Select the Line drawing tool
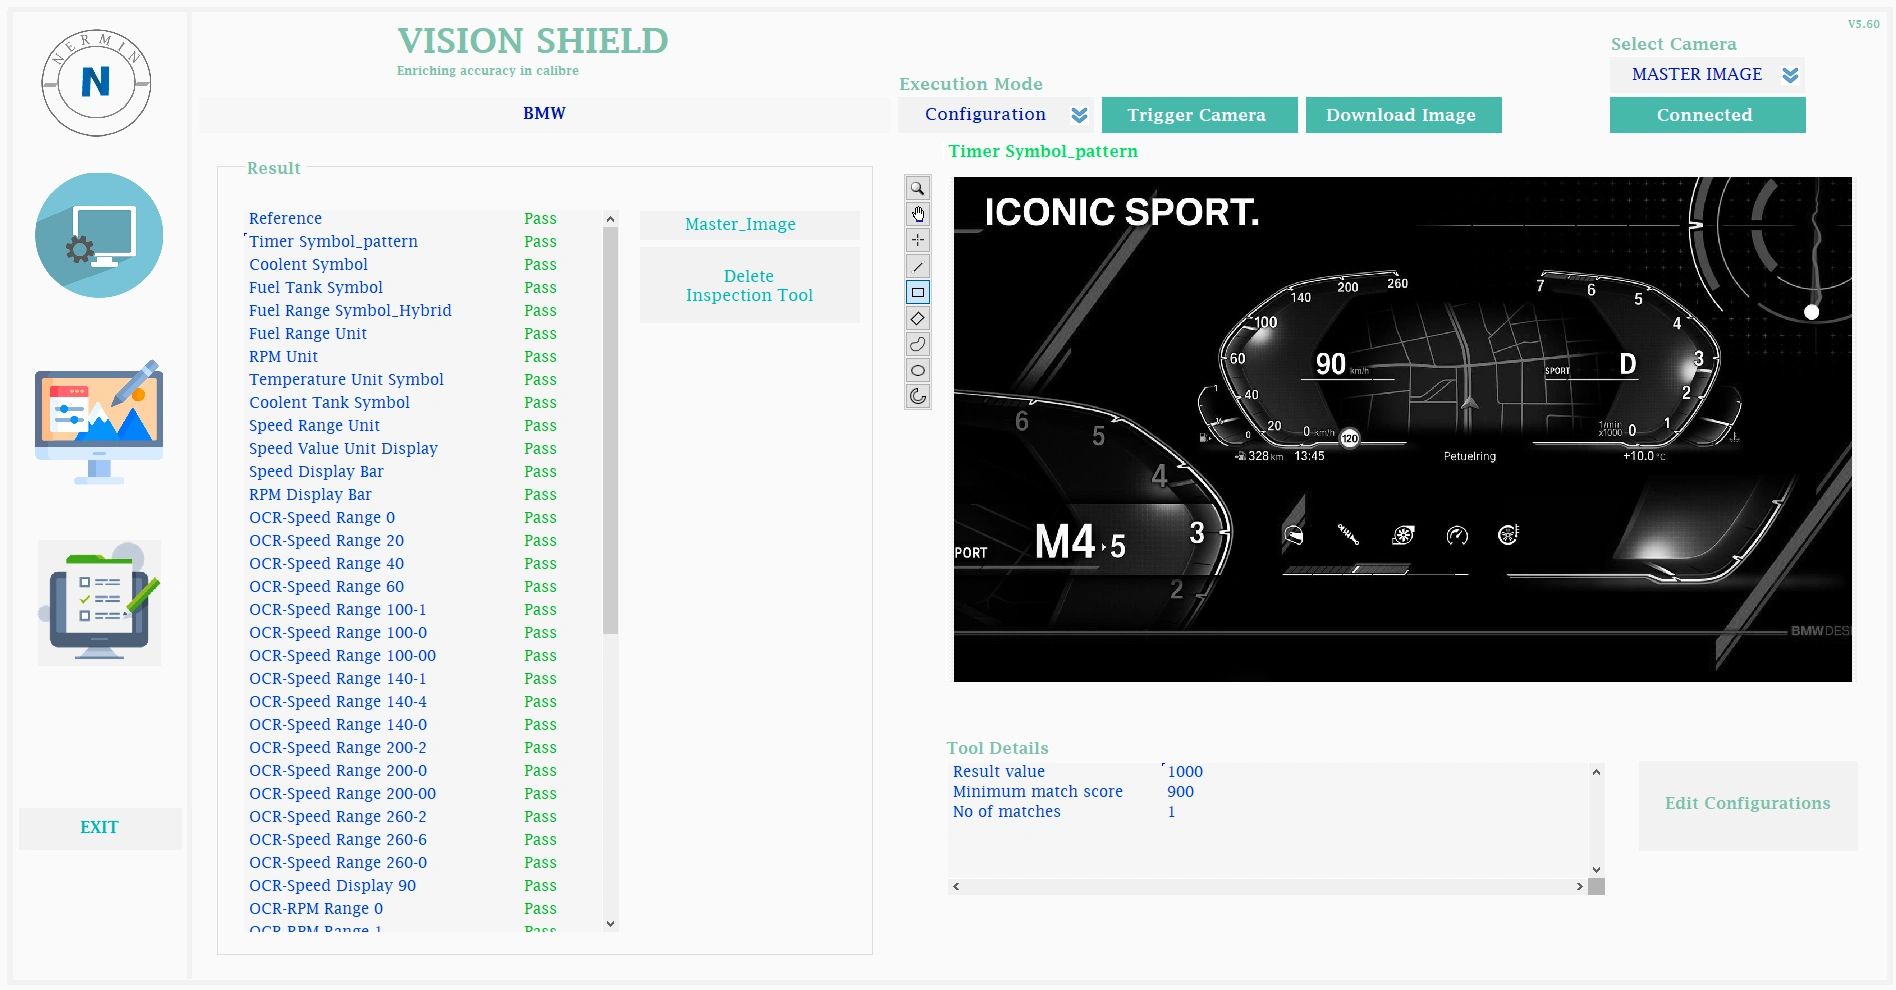 click(917, 266)
